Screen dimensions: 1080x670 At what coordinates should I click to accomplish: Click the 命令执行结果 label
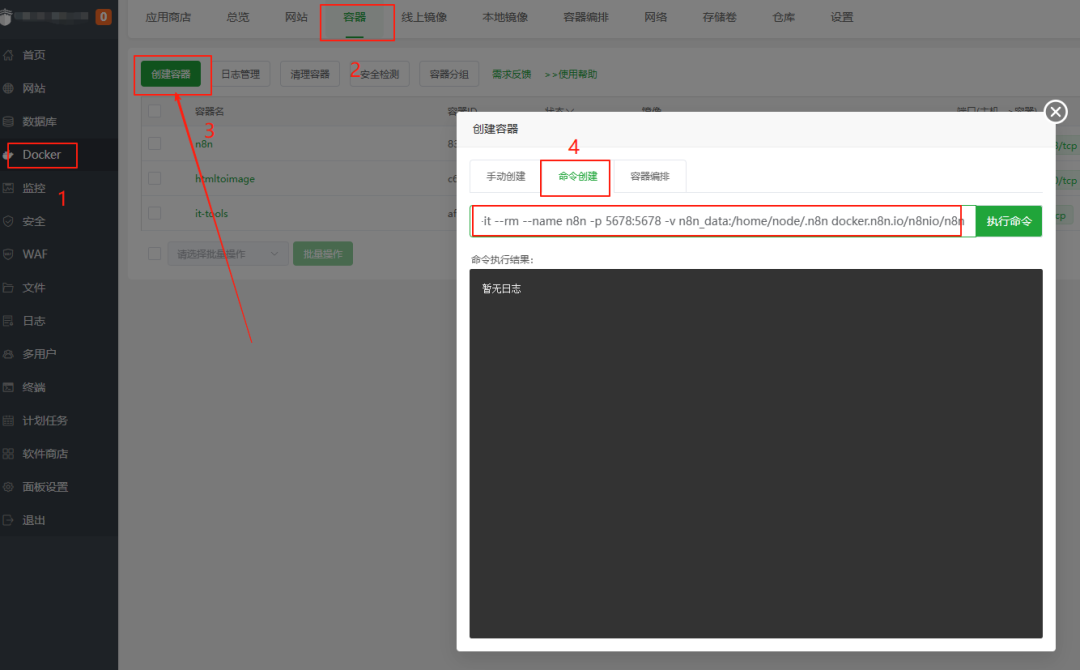(502, 260)
